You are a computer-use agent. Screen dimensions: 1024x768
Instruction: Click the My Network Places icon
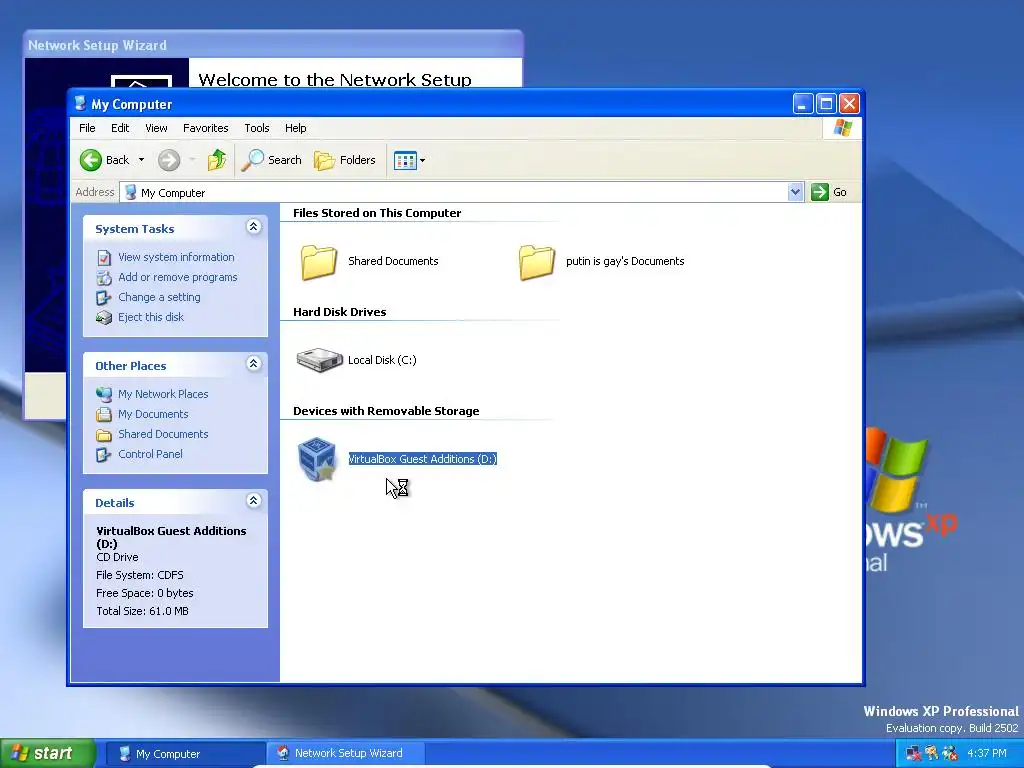(x=104, y=394)
